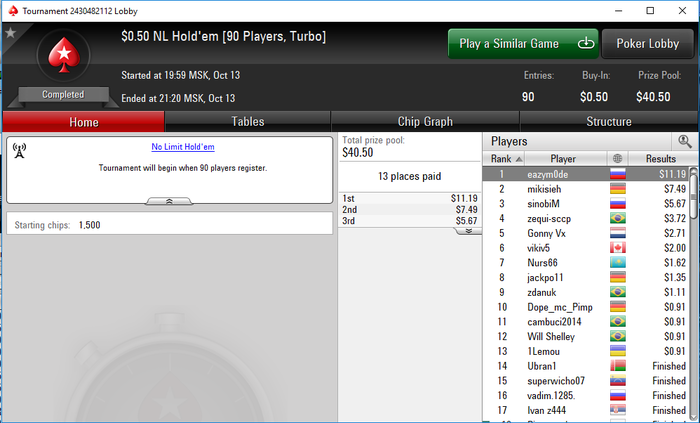Sort players by Rank column
Viewport: 700px width, 423px height.
tap(504, 159)
